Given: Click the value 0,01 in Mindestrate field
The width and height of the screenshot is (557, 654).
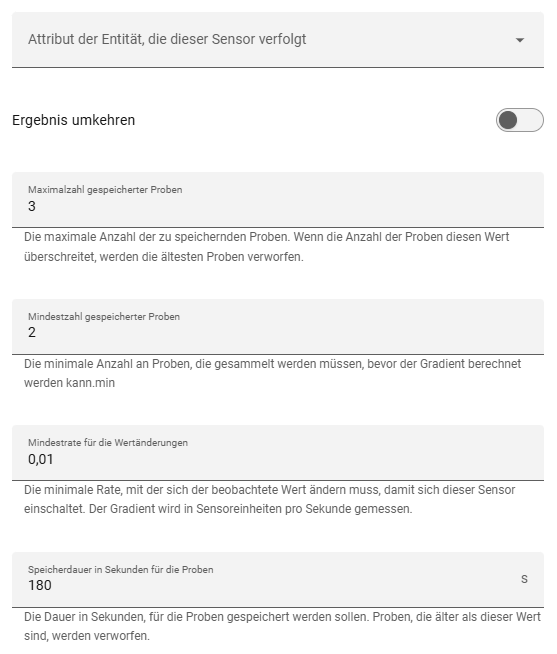Looking at the screenshot, I should tap(41, 459).
